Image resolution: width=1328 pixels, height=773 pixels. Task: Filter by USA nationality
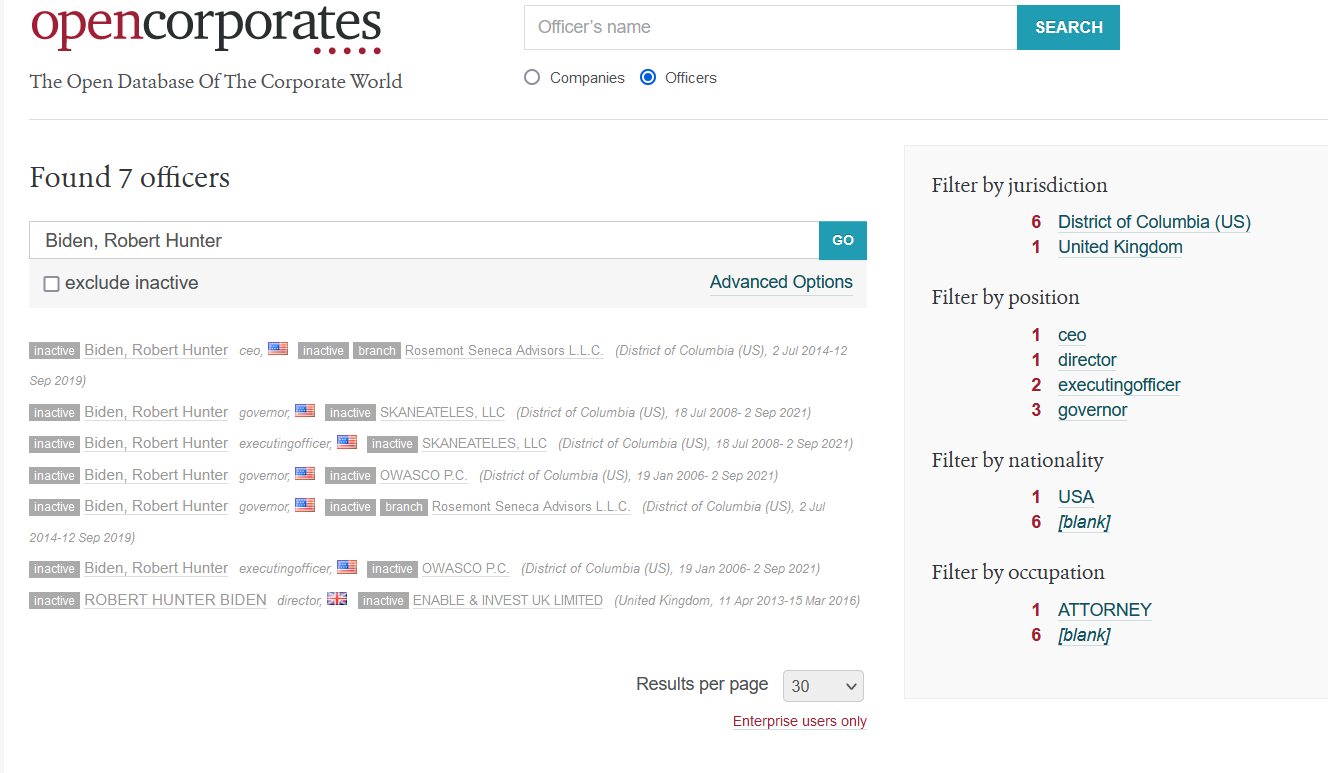1076,497
